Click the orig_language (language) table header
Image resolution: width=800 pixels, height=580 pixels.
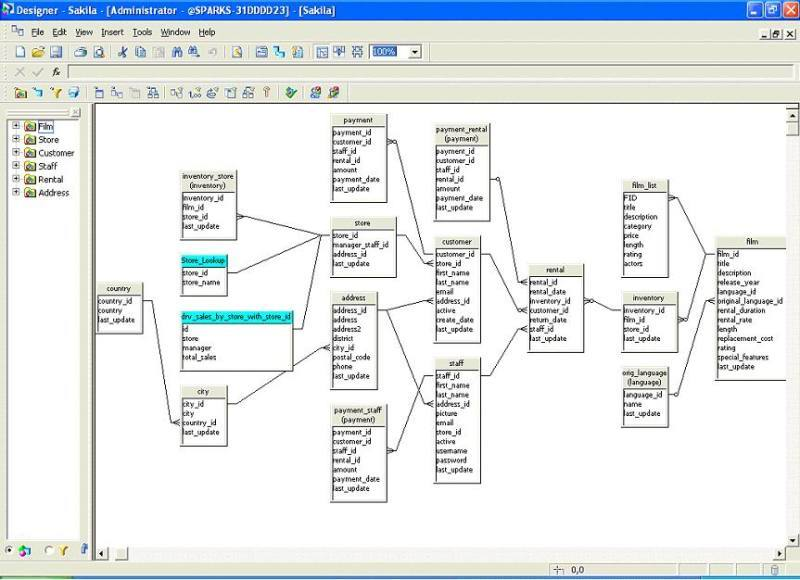644,377
